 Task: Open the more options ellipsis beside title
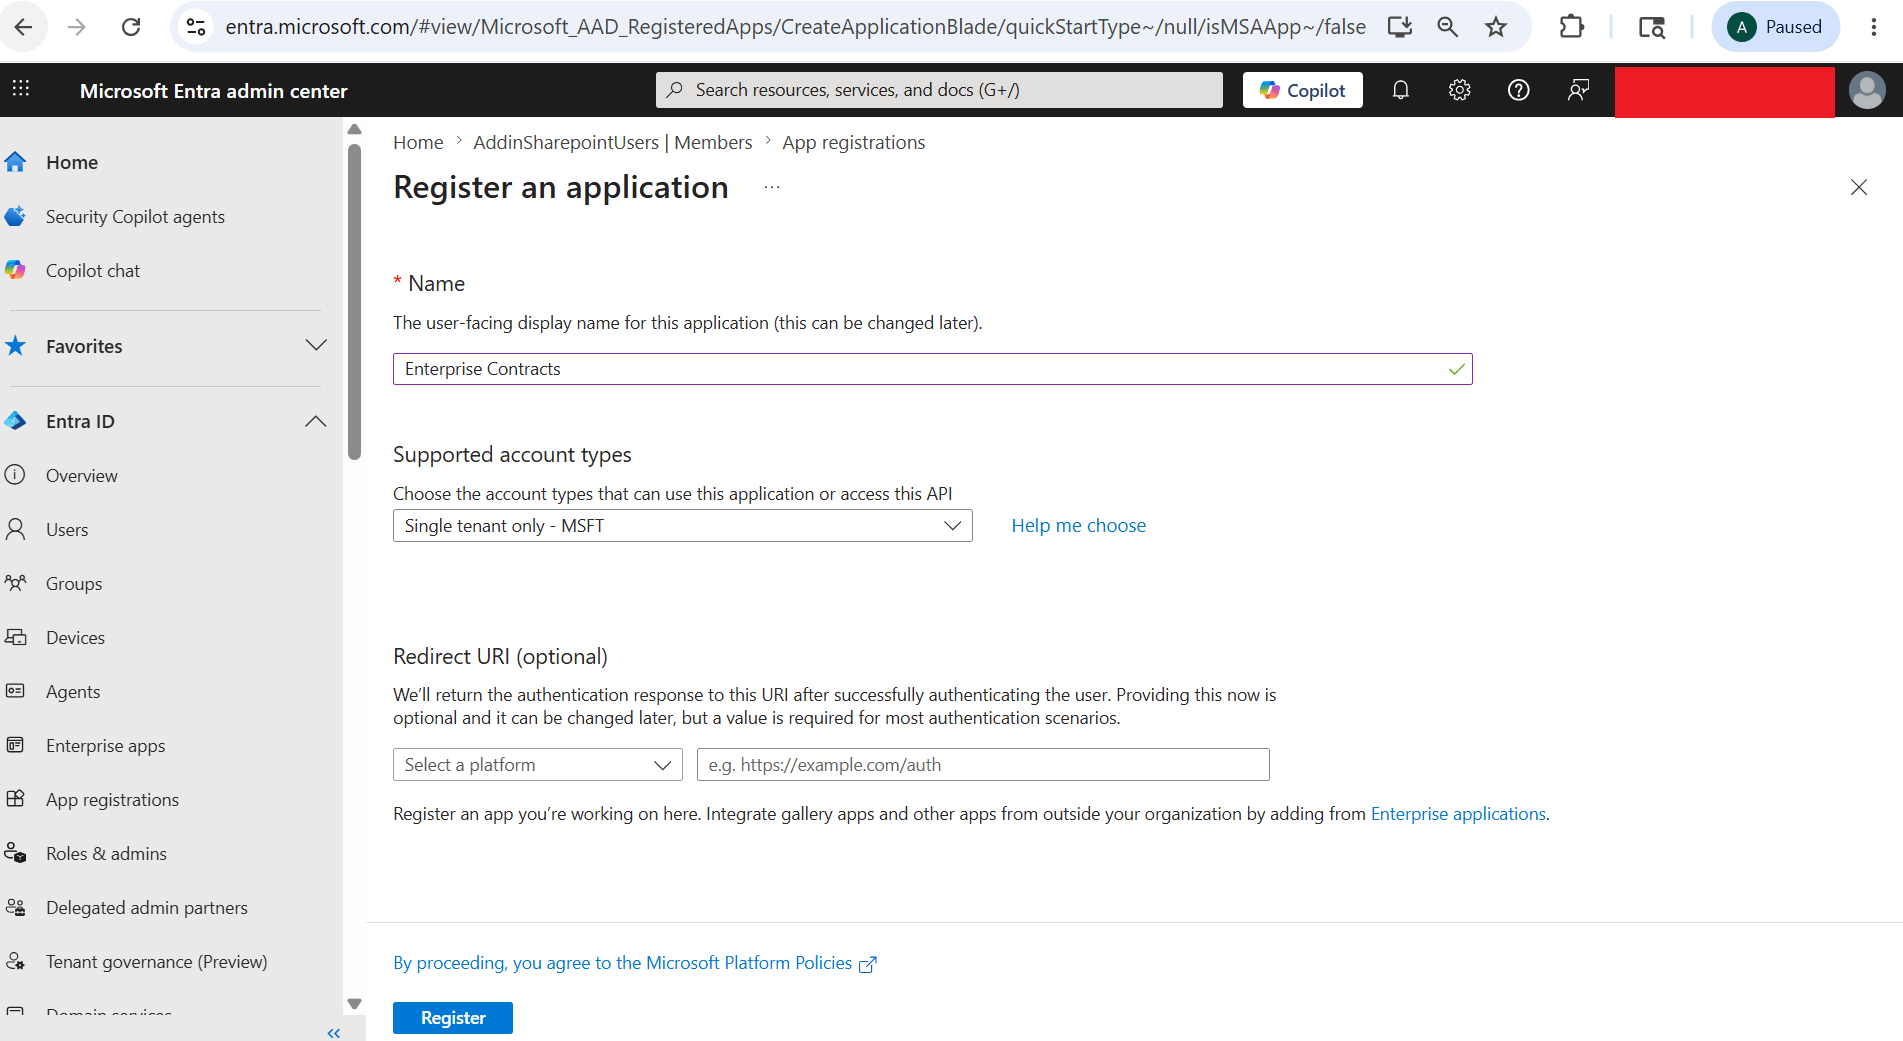click(x=772, y=187)
